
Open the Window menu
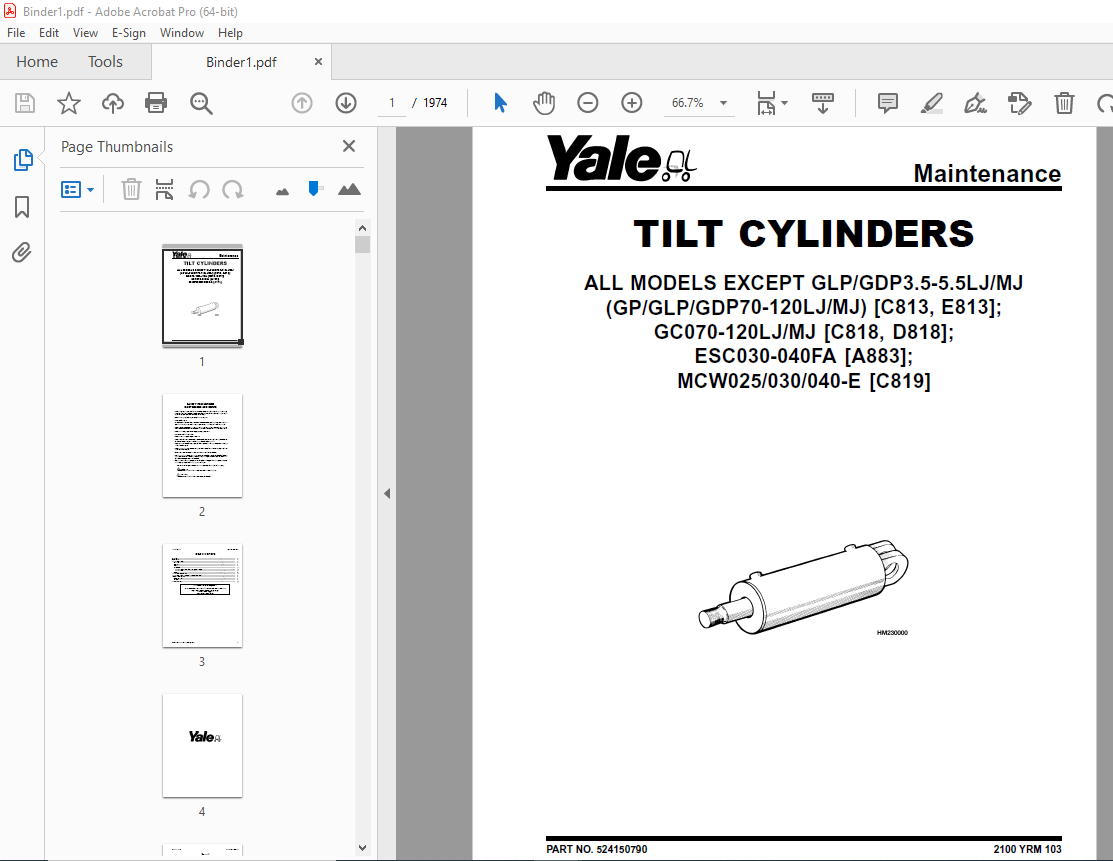pyautogui.click(x=182, y=33)
